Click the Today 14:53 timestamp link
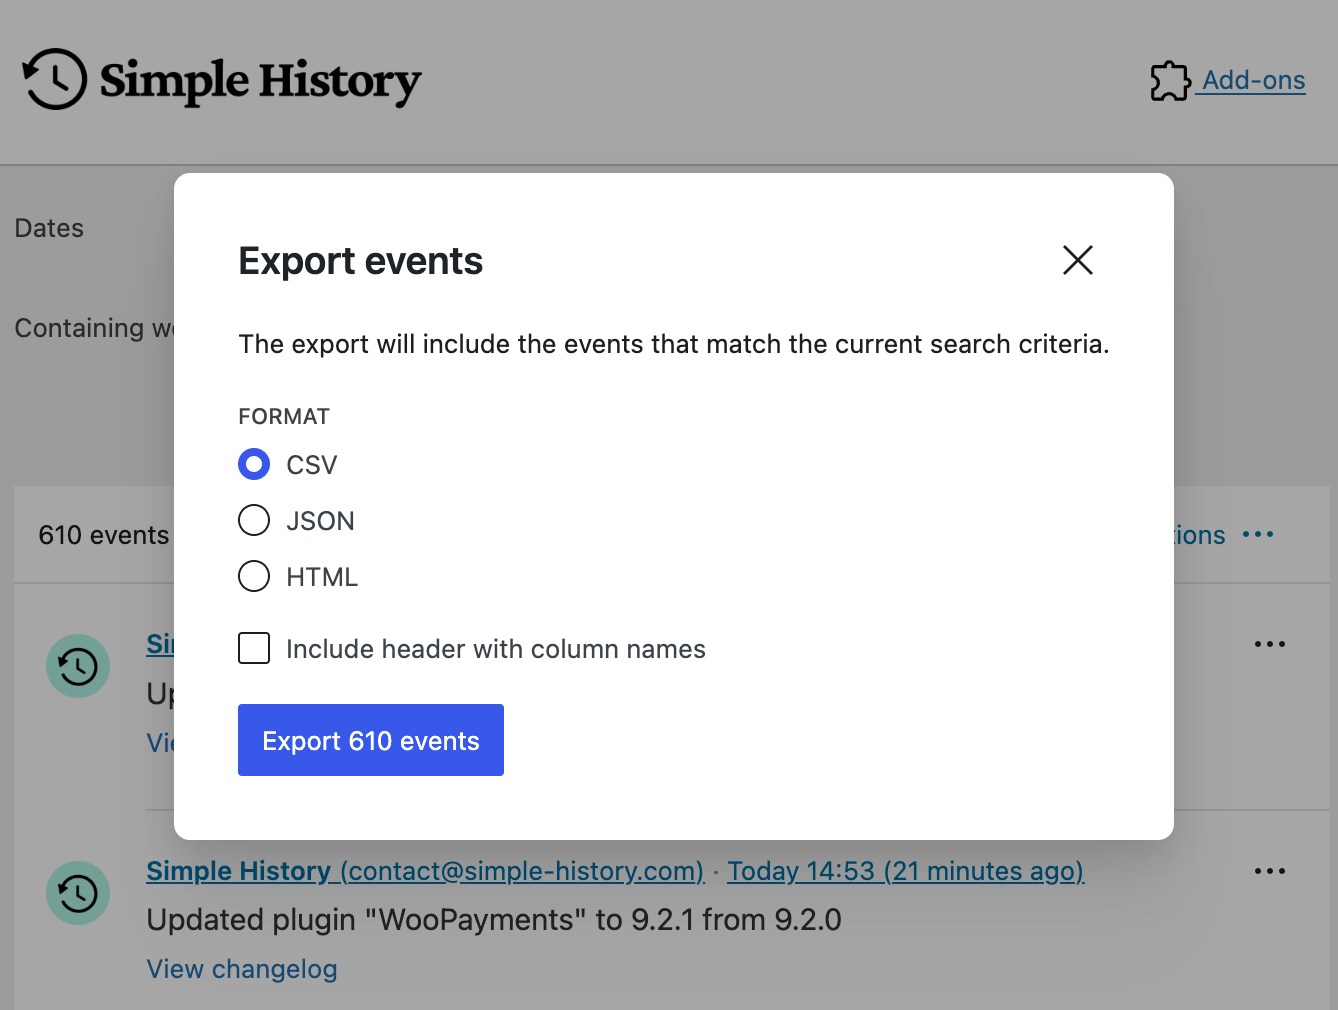Image resolution: width=1338 pixels, height=1010 pixels. click(905, 871)
